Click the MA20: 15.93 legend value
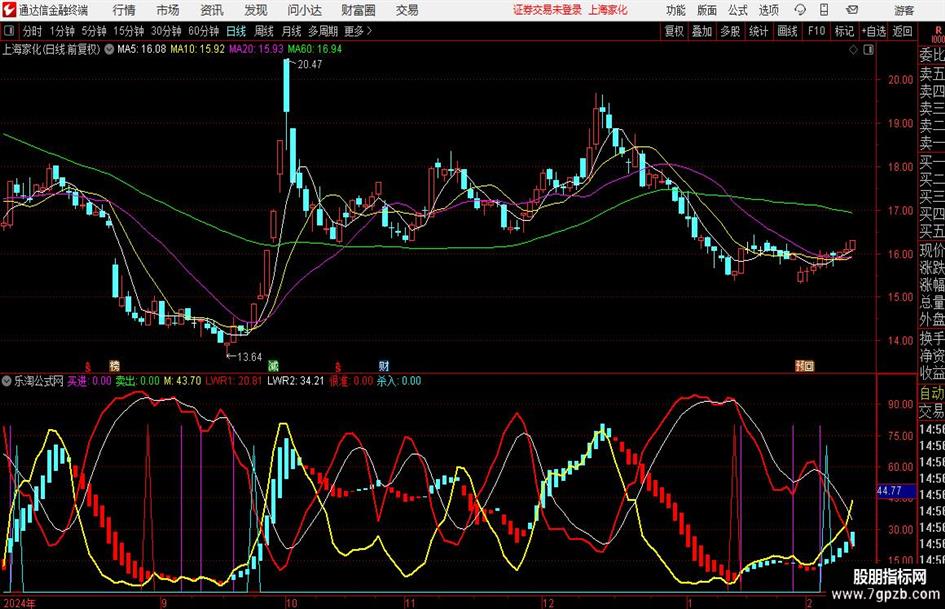945x609 pixels. [x=256, y=49]
